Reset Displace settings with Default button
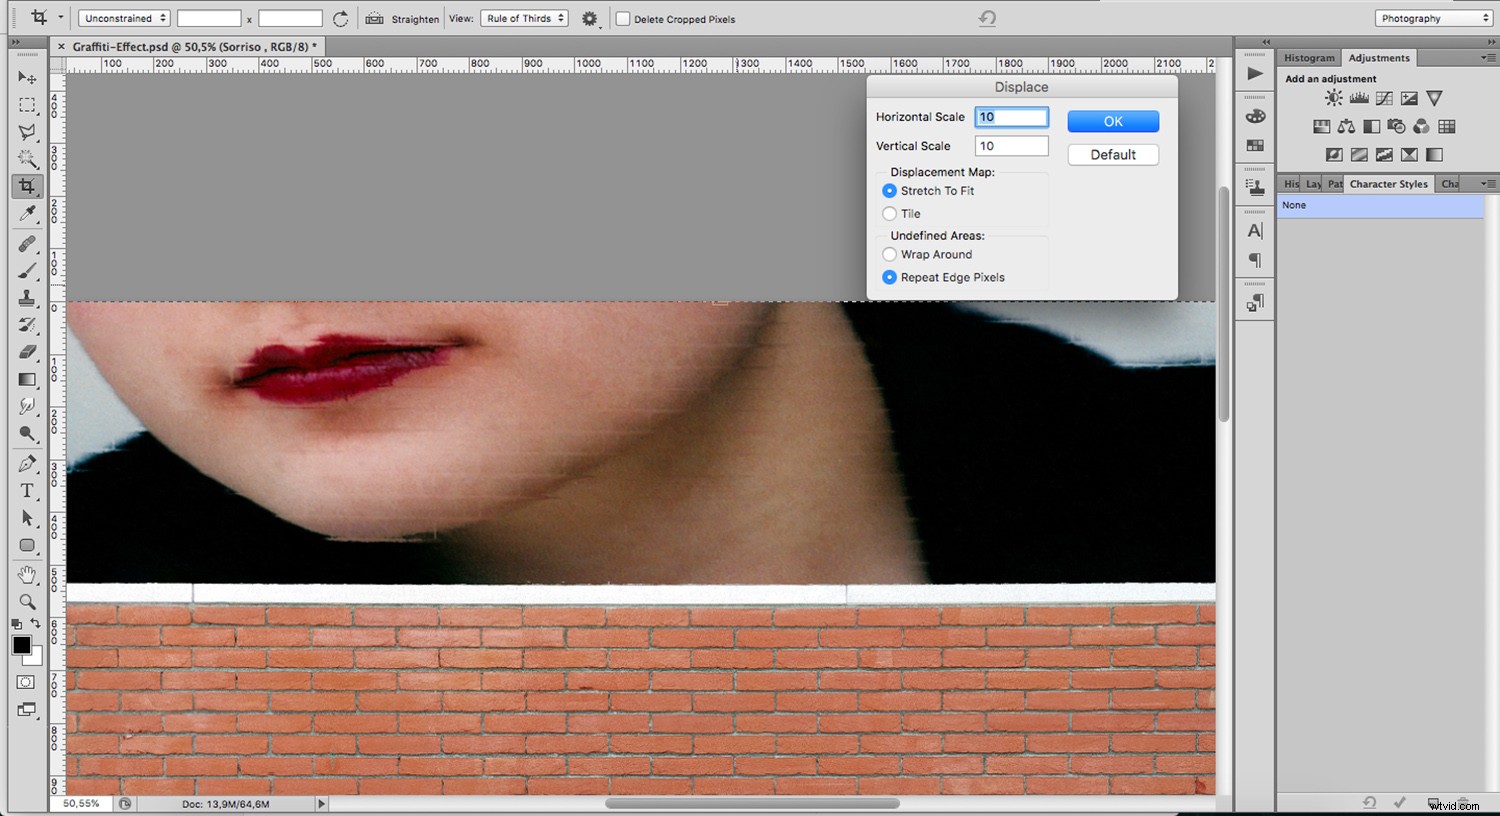Image resolution: width=1500 pixels, height=816 pixels. click(1112, 154)
